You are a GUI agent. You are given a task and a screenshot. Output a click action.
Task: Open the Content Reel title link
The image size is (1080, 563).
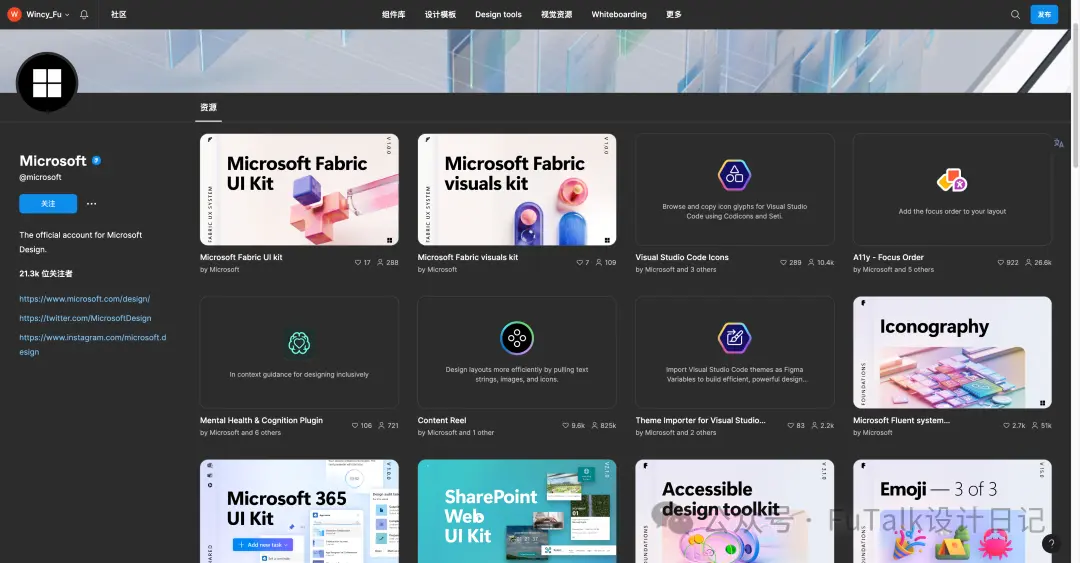442,420
